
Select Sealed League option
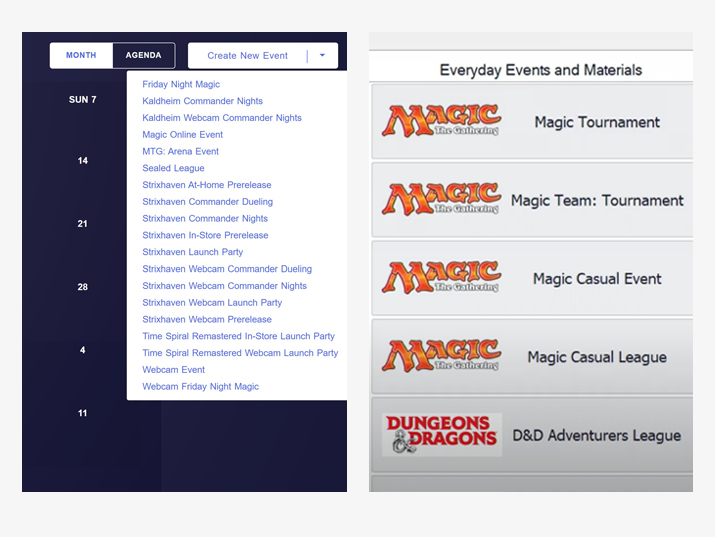click(x=173, y=168)
